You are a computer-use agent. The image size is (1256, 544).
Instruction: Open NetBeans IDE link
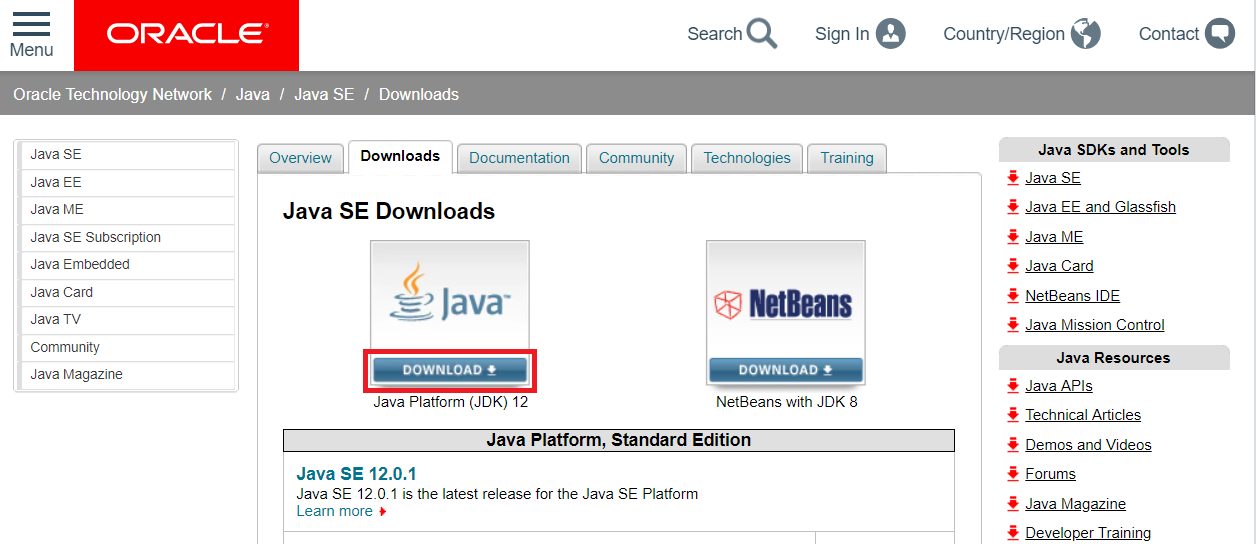[1072, 296]
